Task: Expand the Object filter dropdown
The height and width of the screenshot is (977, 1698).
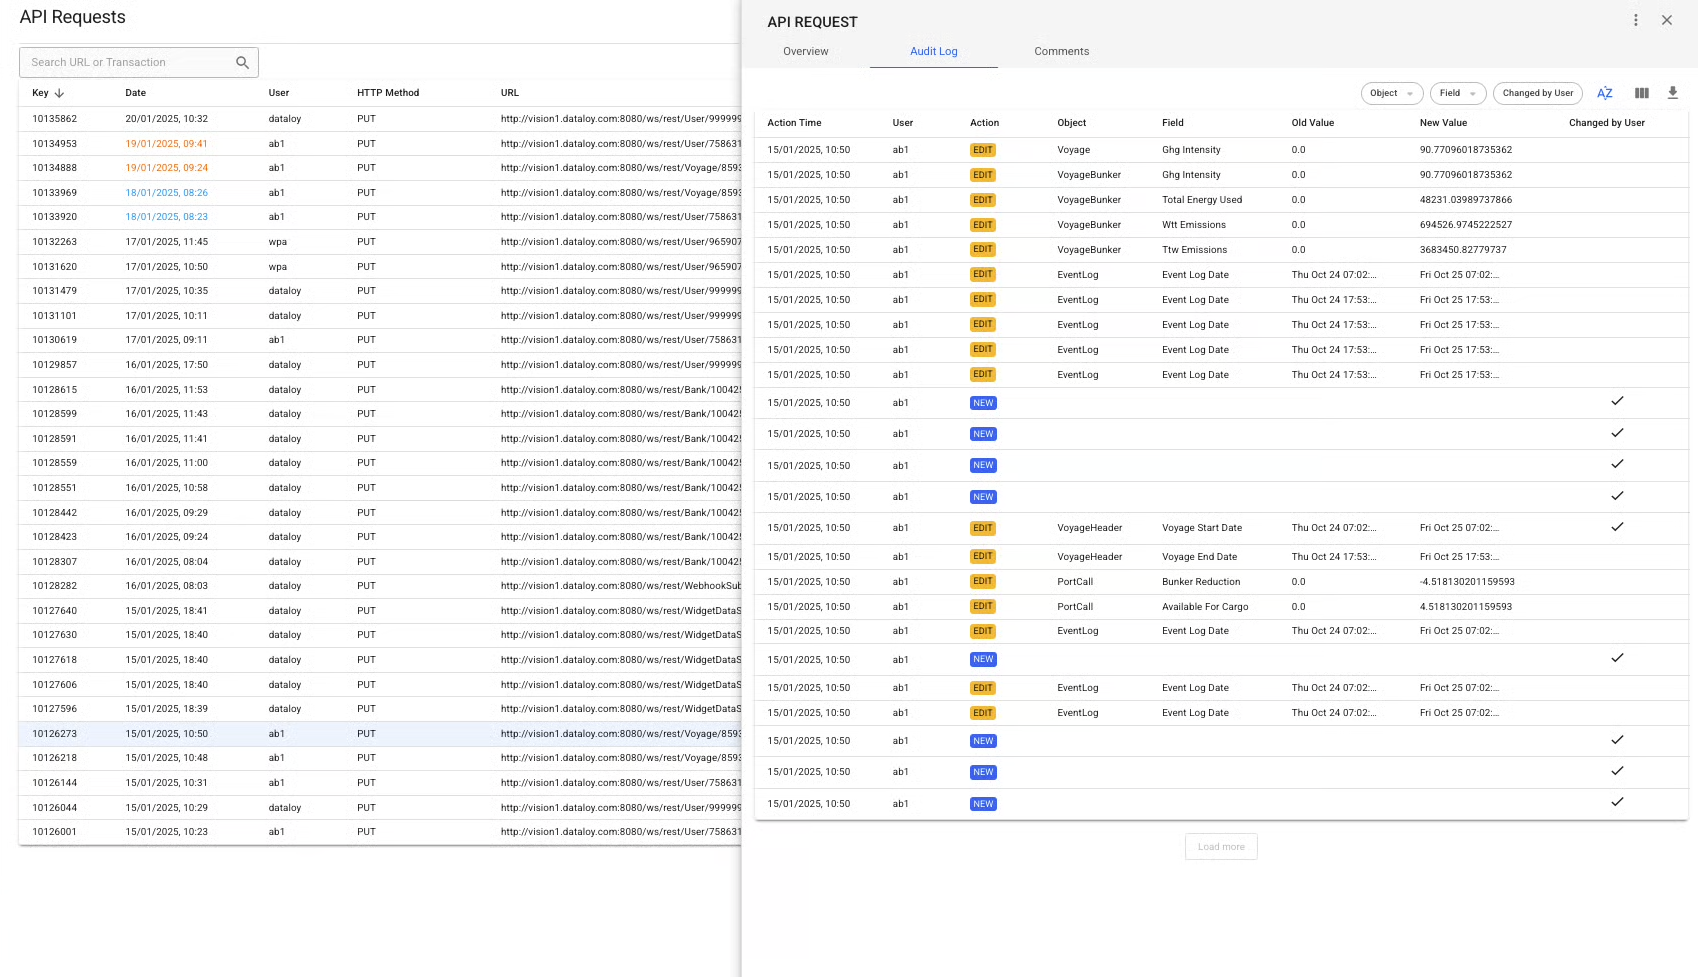Action: (1391, 93)
